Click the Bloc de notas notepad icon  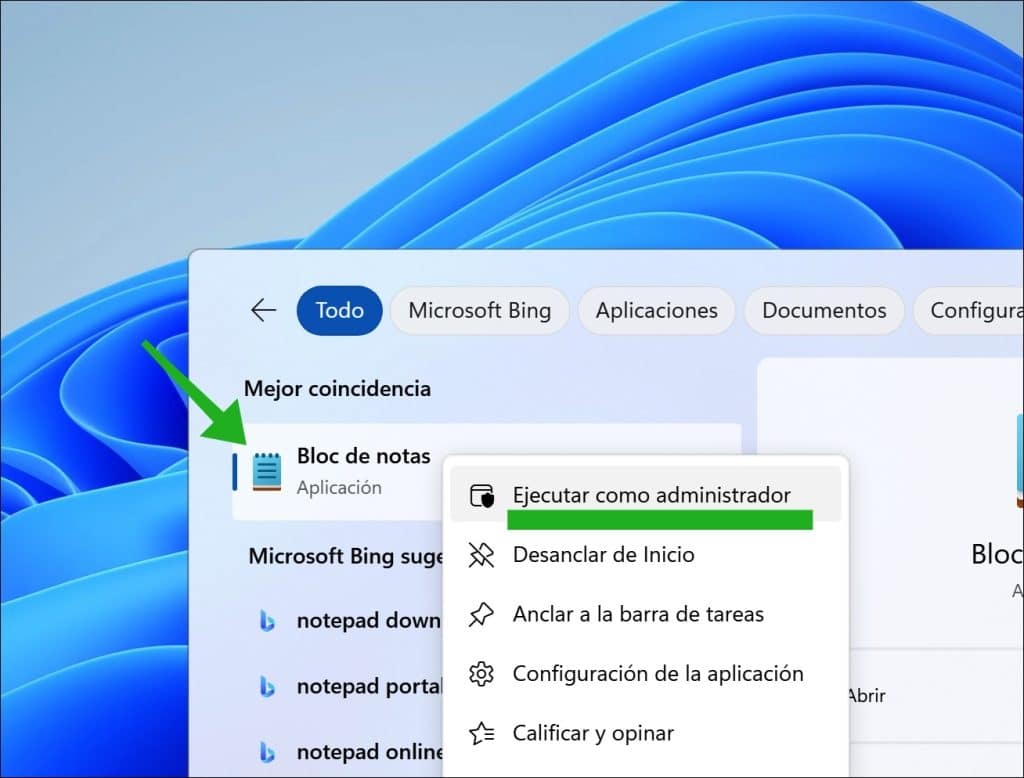pyautogui.click(x=266, y=471)
